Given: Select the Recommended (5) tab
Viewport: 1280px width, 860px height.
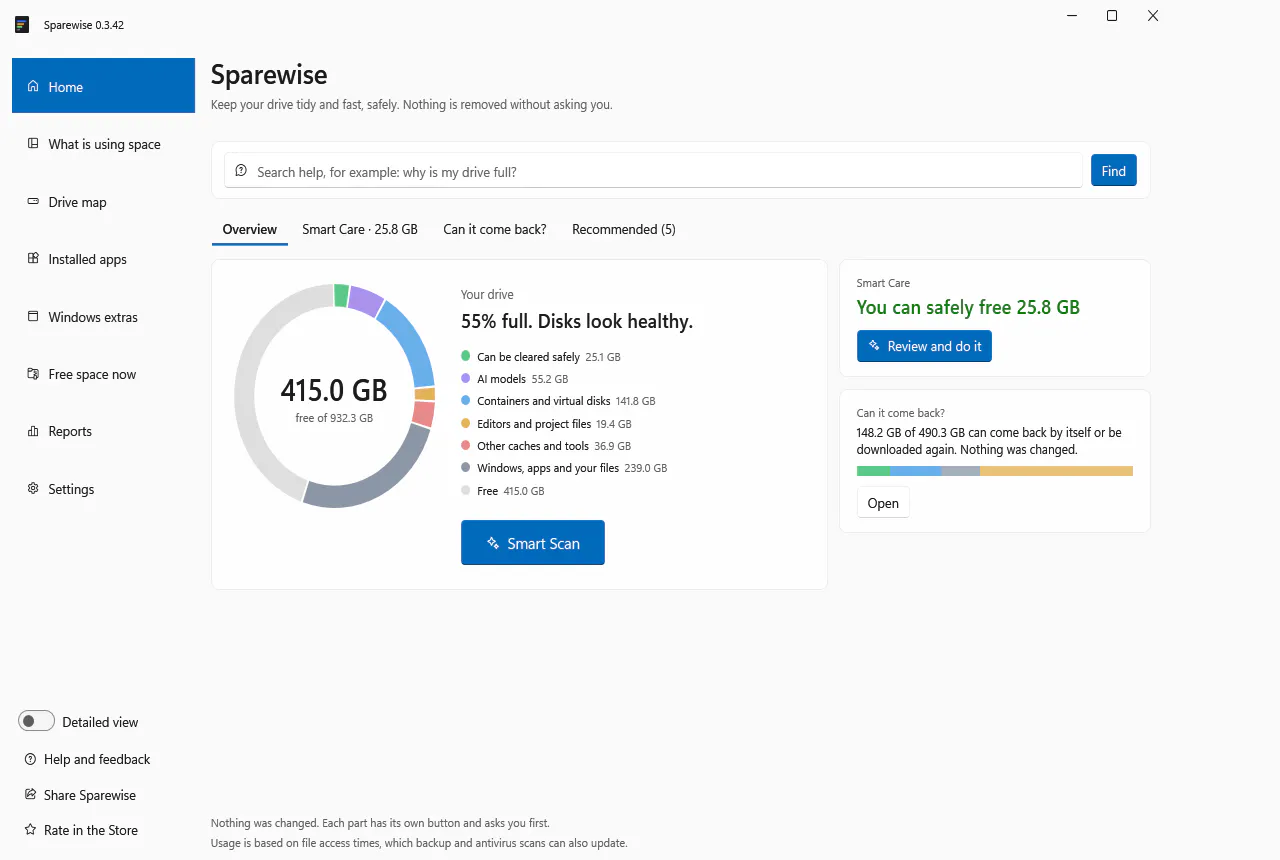Looking at the screenshot, I should pos(624,229).
